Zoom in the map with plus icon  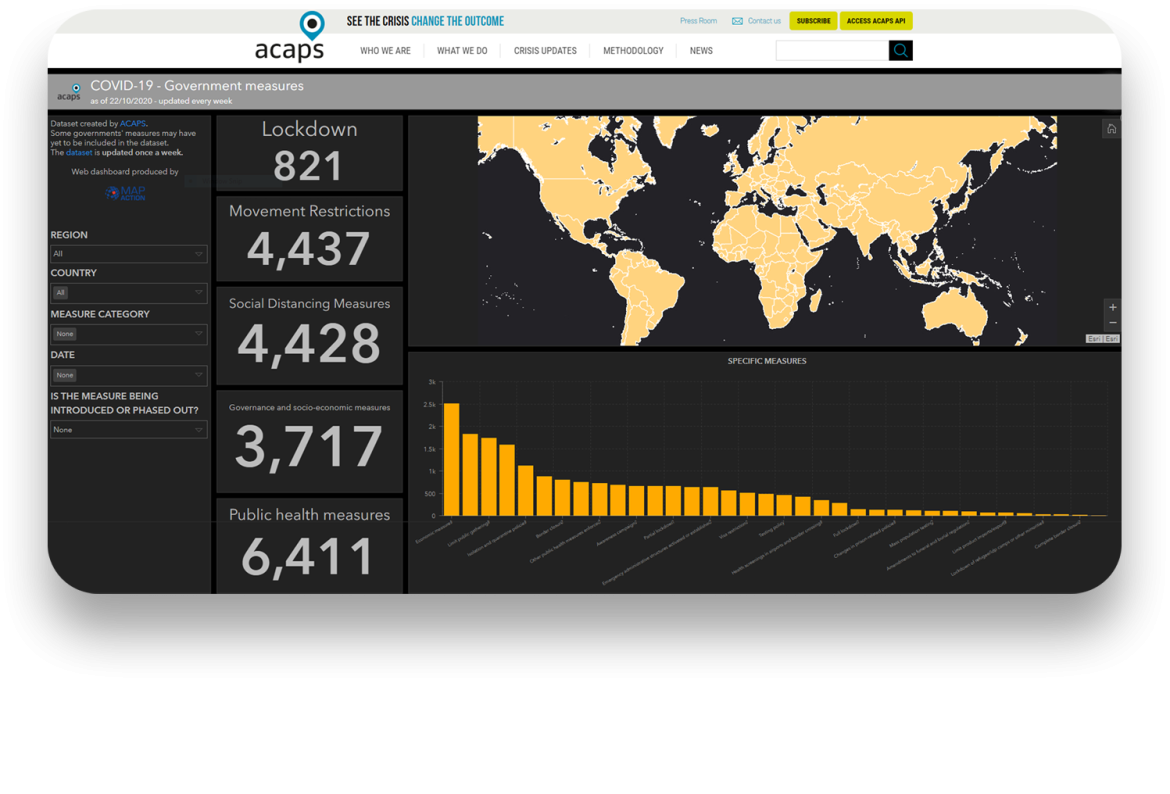pos(1112,308)
